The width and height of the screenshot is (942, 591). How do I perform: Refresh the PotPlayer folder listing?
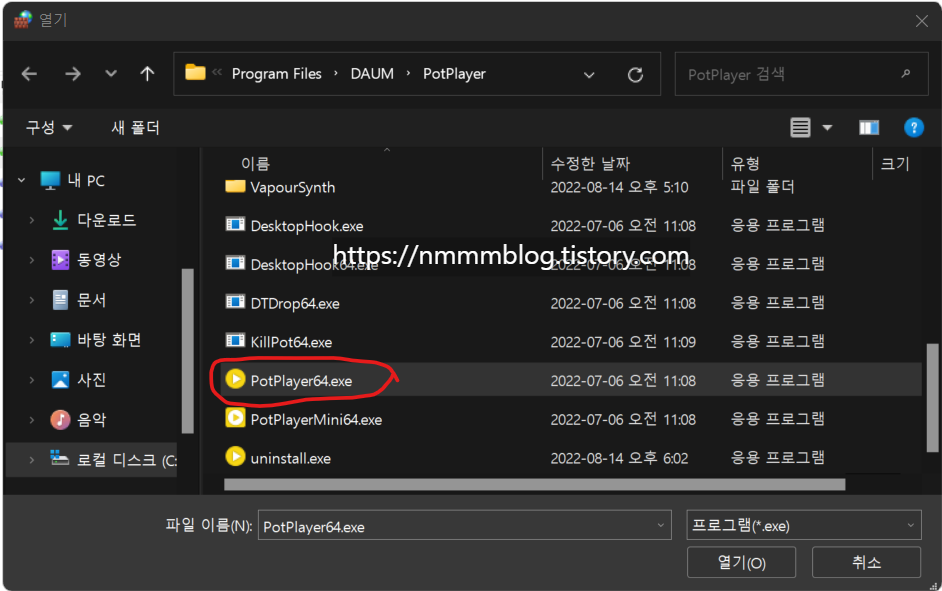pos(635,75)
